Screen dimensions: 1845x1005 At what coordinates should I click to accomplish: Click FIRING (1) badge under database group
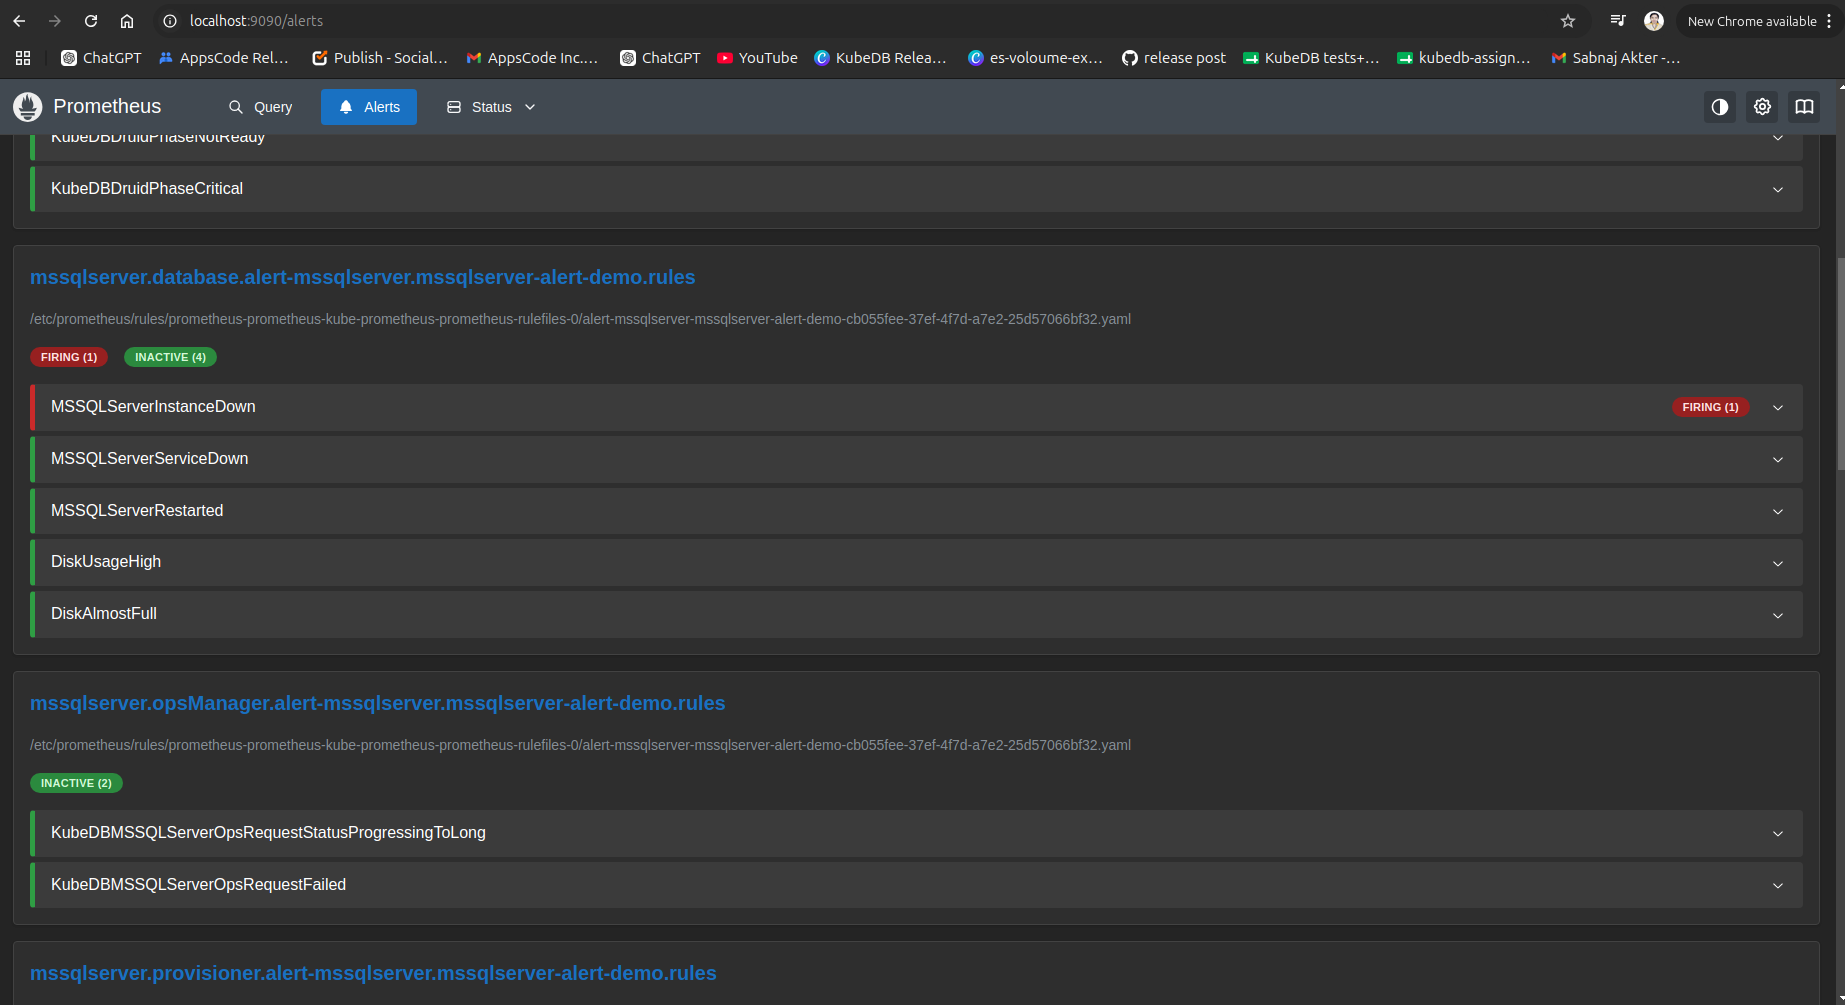(x=69, y=357)
